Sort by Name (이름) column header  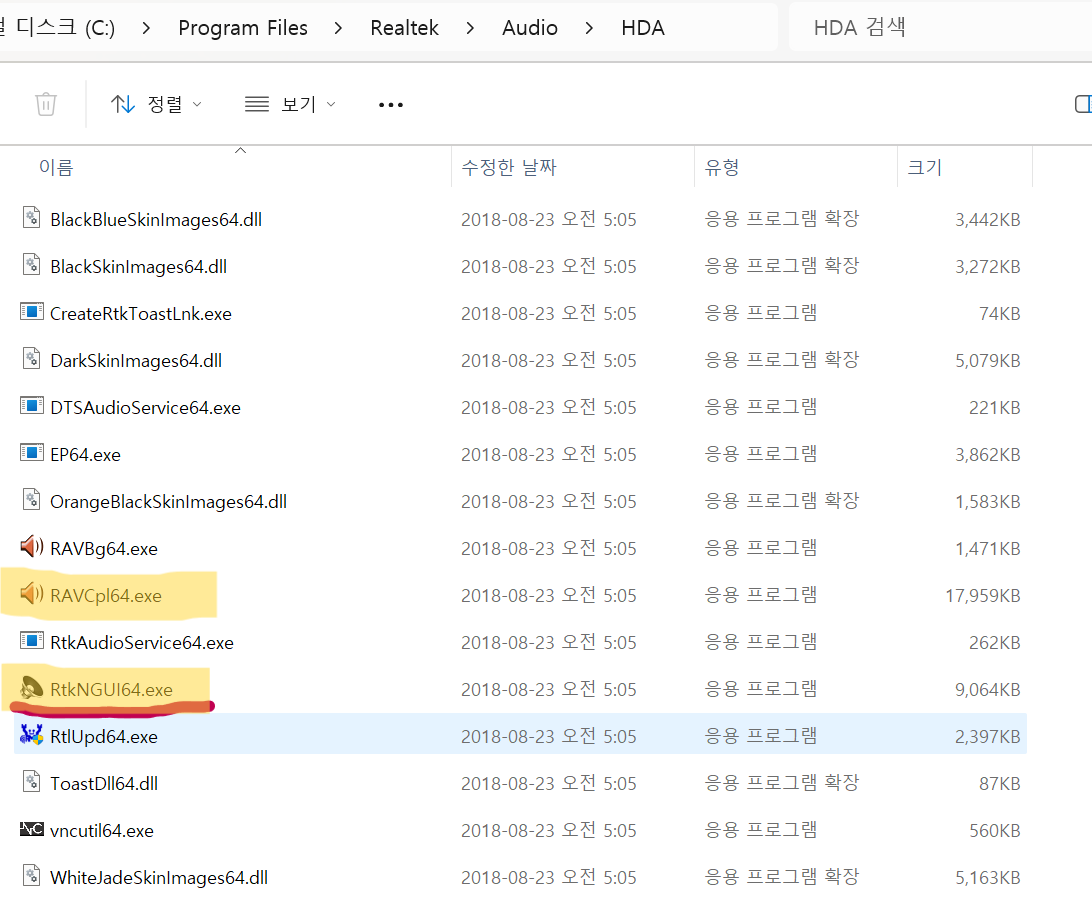click(x=56, y=167)
